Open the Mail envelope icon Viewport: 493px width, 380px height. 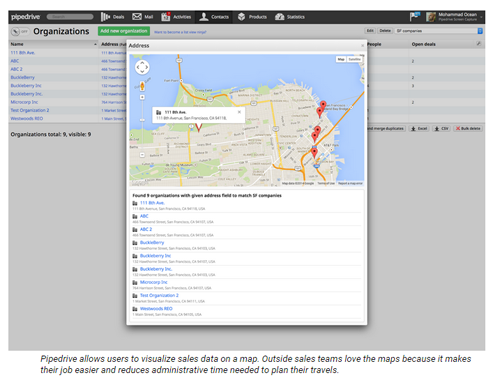point(137,17)
